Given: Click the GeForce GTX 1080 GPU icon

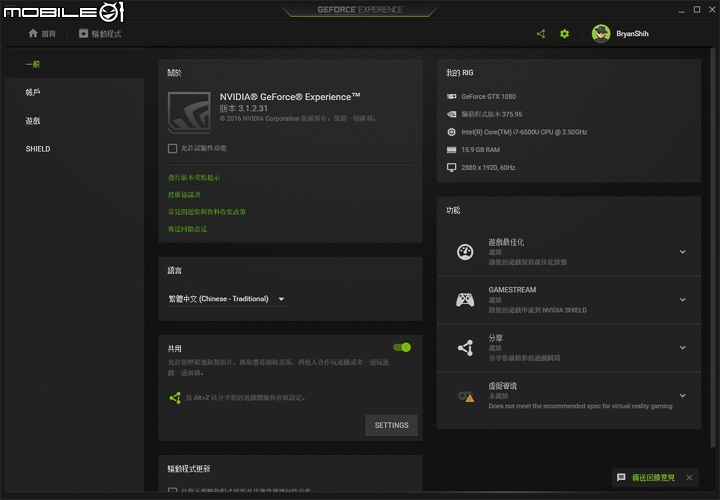Looking at the screenshot, I should pos(451,96).
